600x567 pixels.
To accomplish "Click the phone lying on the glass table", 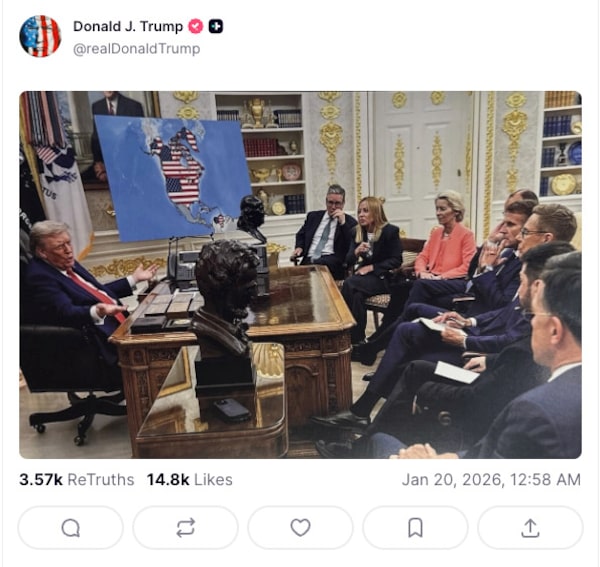I will click(232, 410).
